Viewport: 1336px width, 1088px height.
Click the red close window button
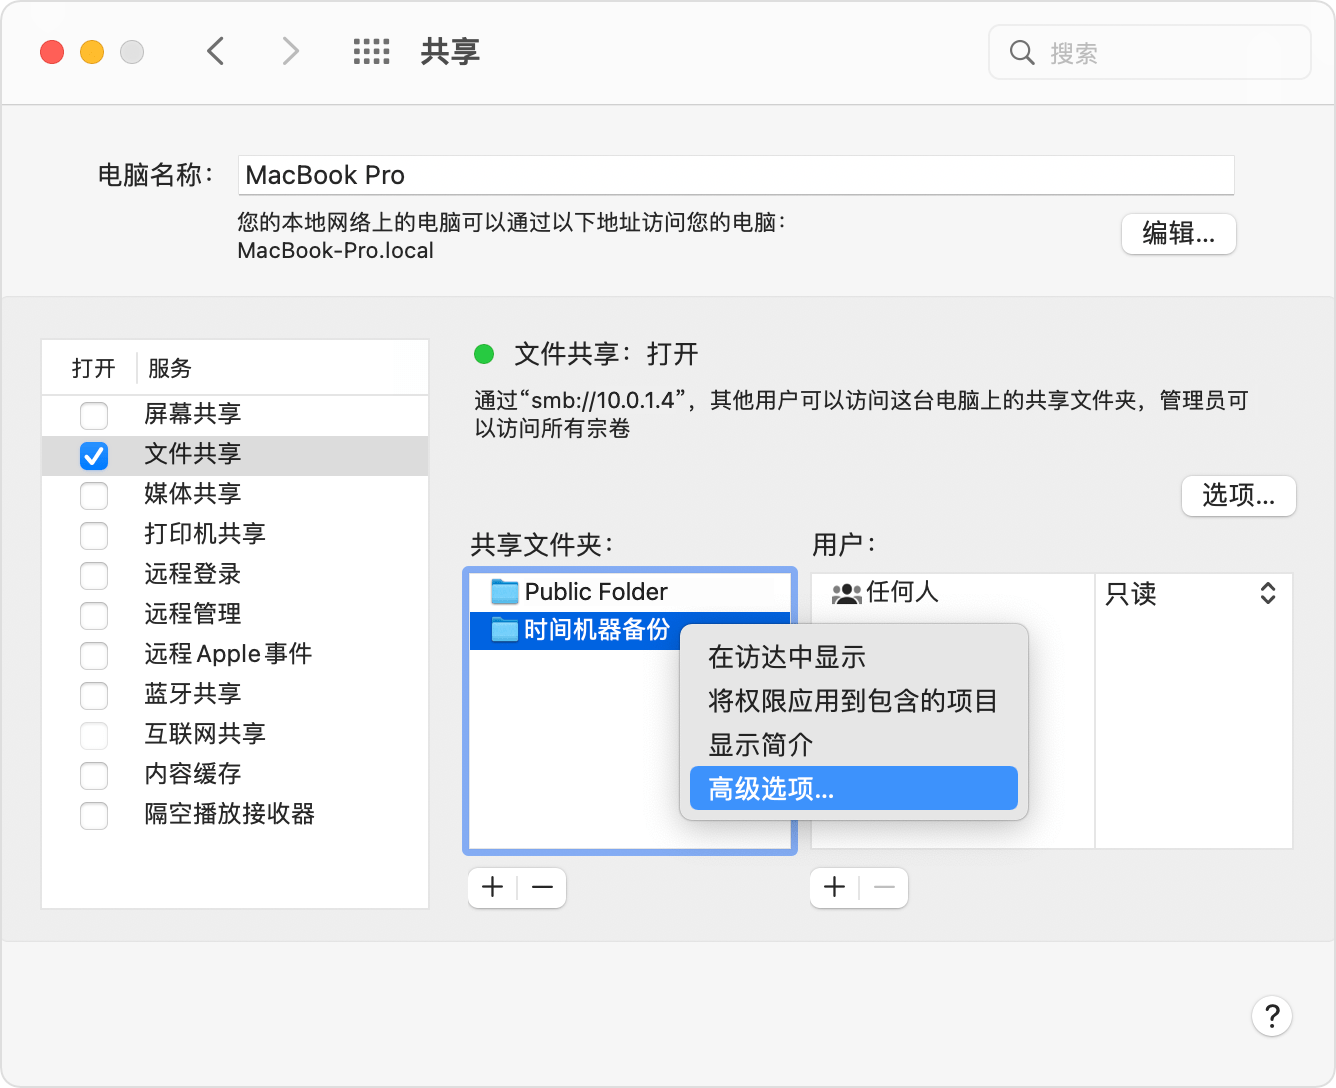click(x=52, y=52)
